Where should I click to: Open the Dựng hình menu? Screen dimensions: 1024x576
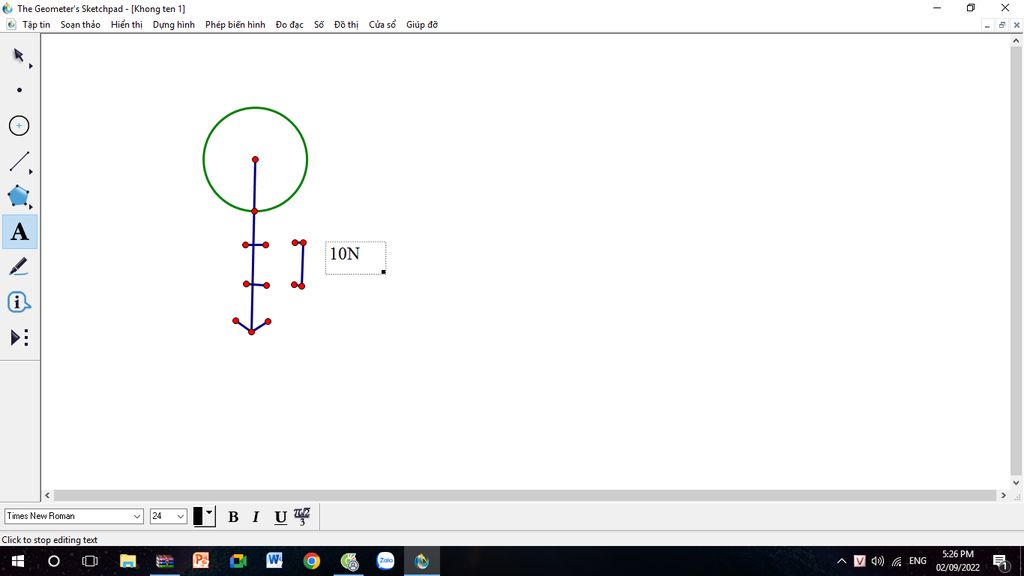[174, 25]
